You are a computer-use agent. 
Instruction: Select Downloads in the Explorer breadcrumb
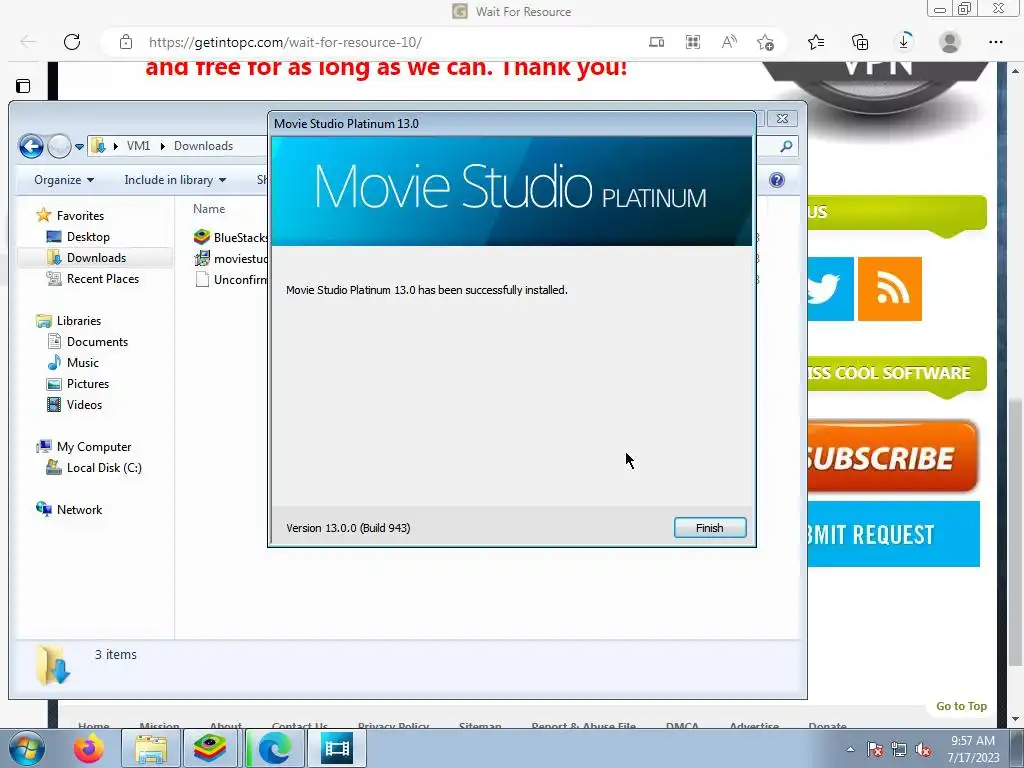(x=203, y=146)
